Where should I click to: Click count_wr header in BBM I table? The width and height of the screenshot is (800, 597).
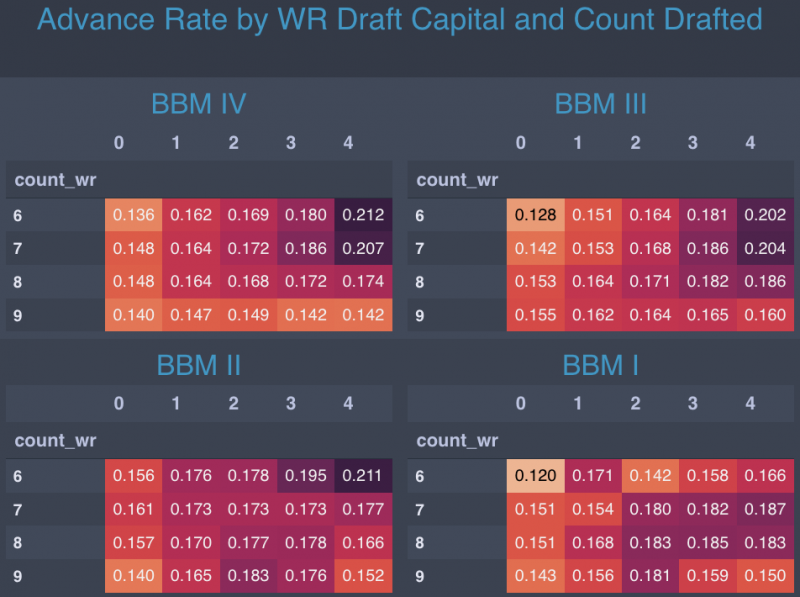click(457, 441)
